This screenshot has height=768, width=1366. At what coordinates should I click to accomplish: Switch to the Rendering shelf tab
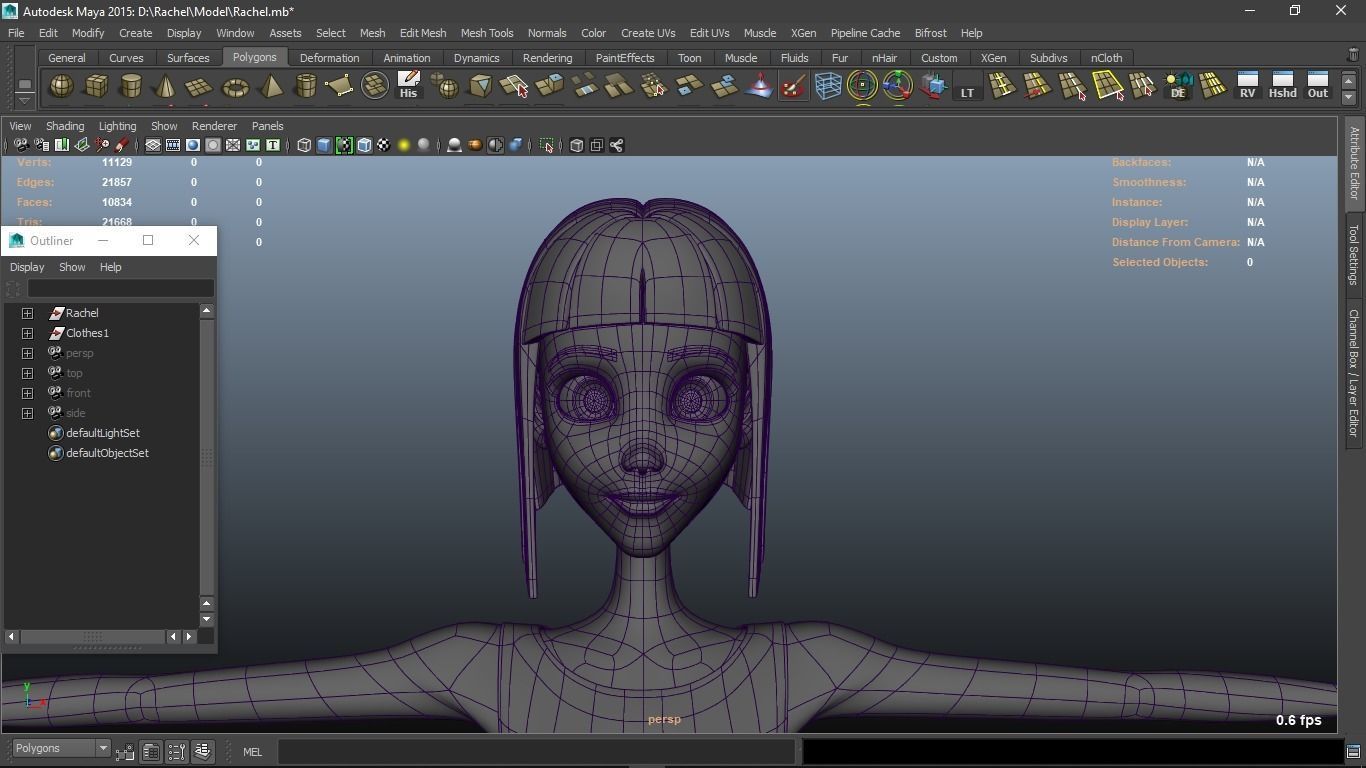(547, 58)
